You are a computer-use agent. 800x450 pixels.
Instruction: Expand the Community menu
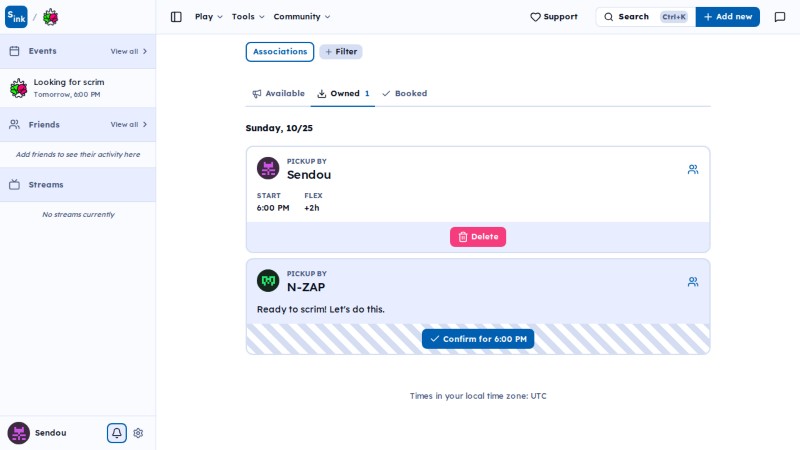click(302, 17)
